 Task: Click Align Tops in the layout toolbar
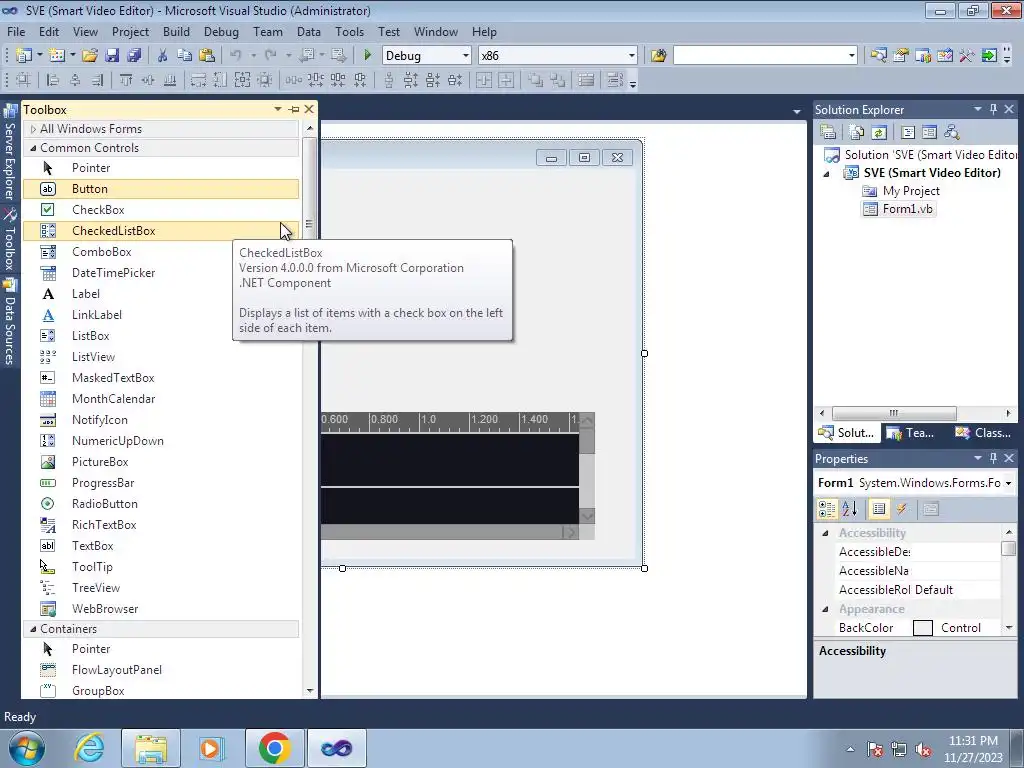pos(126,80)
